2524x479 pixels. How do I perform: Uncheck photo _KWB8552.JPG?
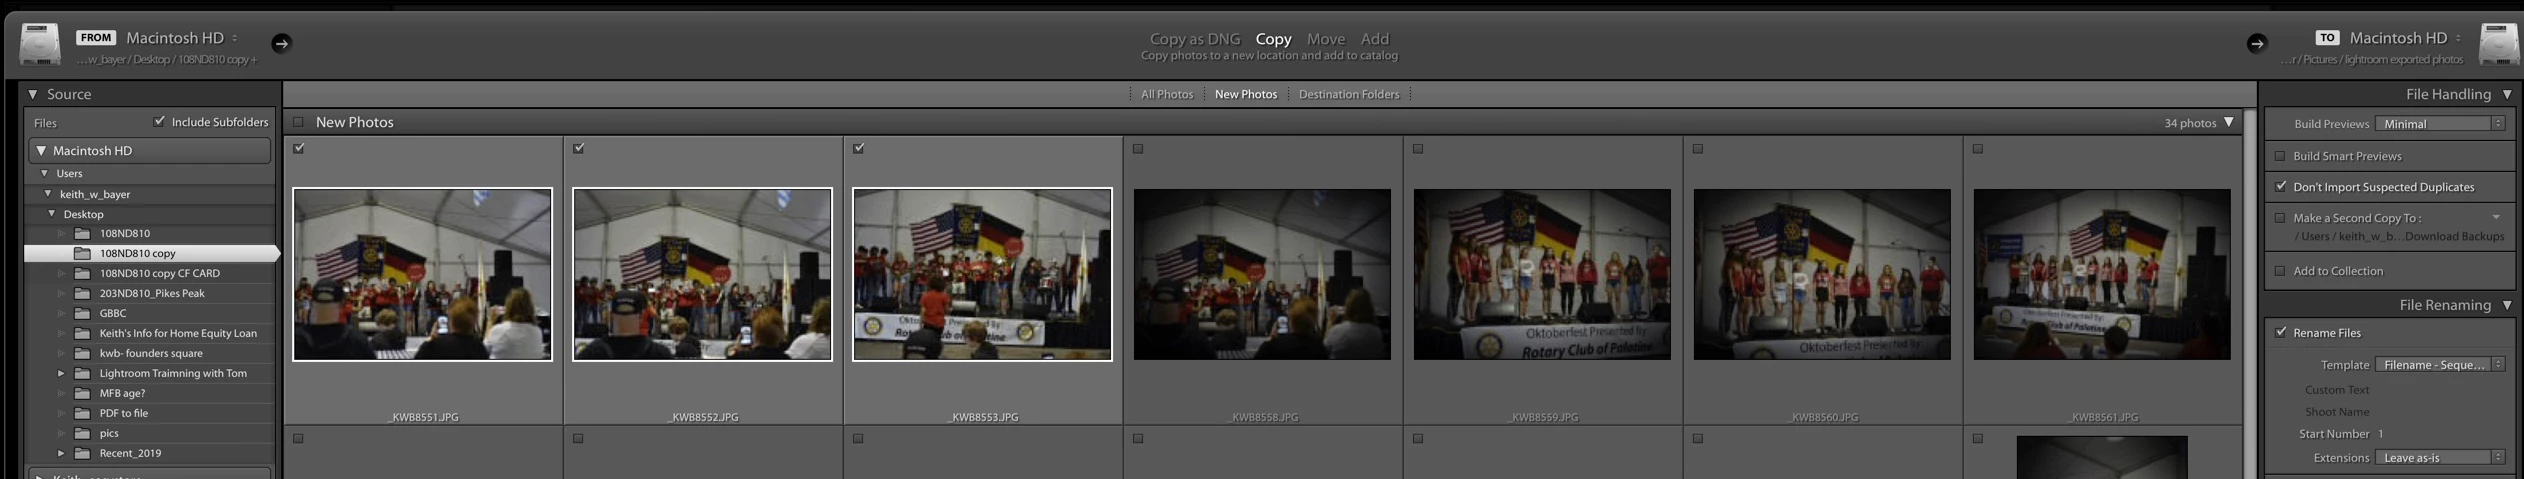click(x=579, y=148)
